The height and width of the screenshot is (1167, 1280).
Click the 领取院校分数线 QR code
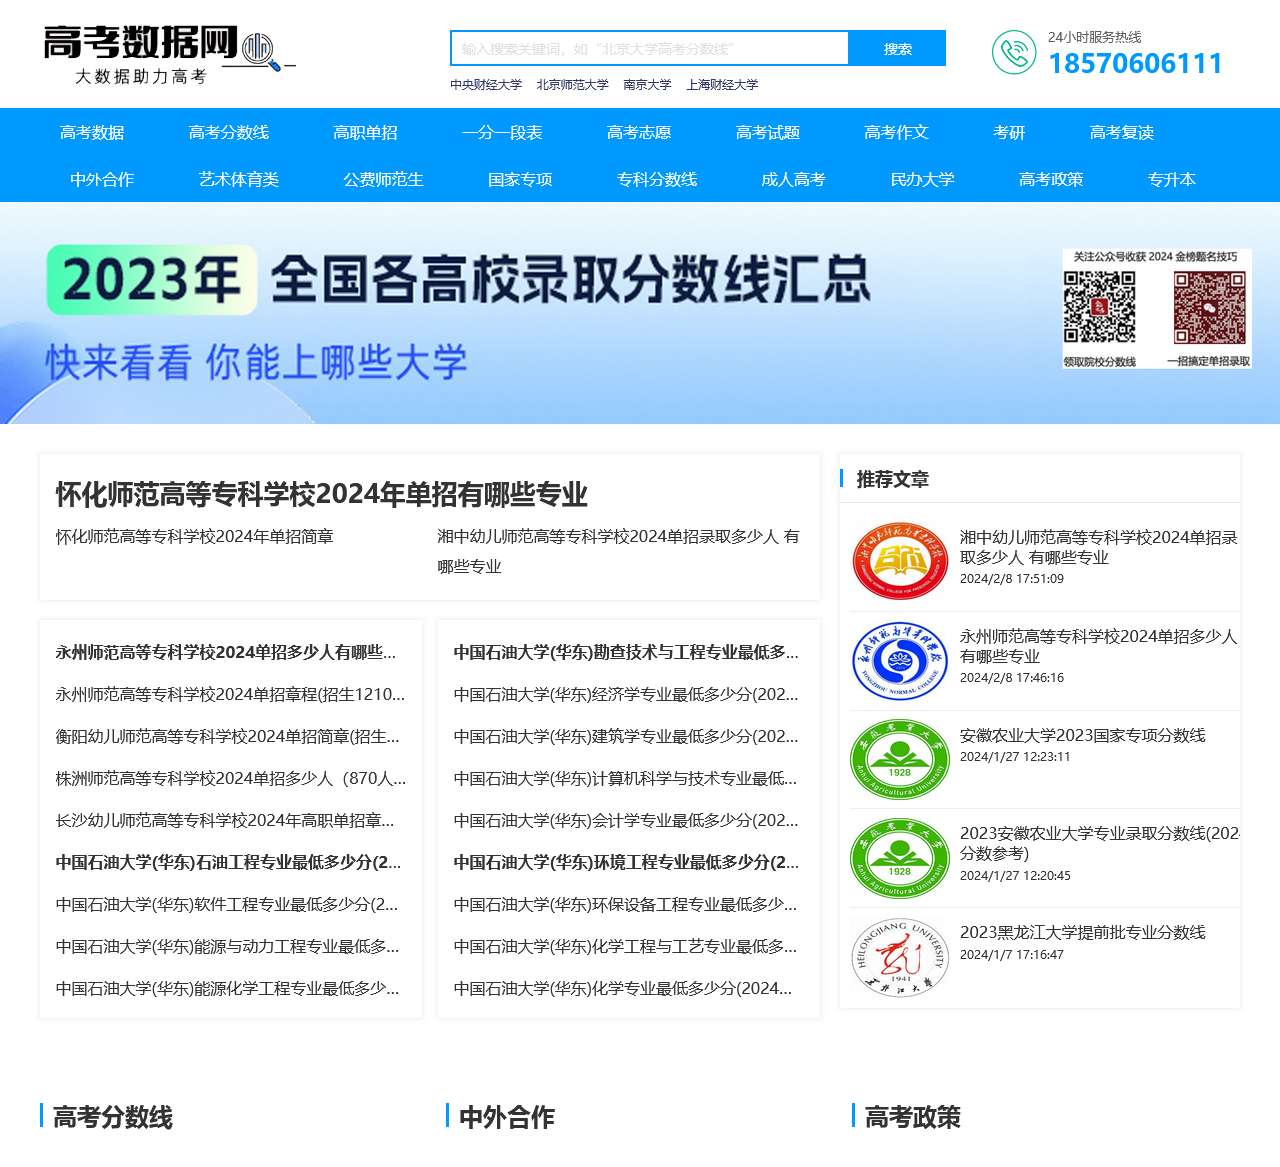[x=1100, y=305]
